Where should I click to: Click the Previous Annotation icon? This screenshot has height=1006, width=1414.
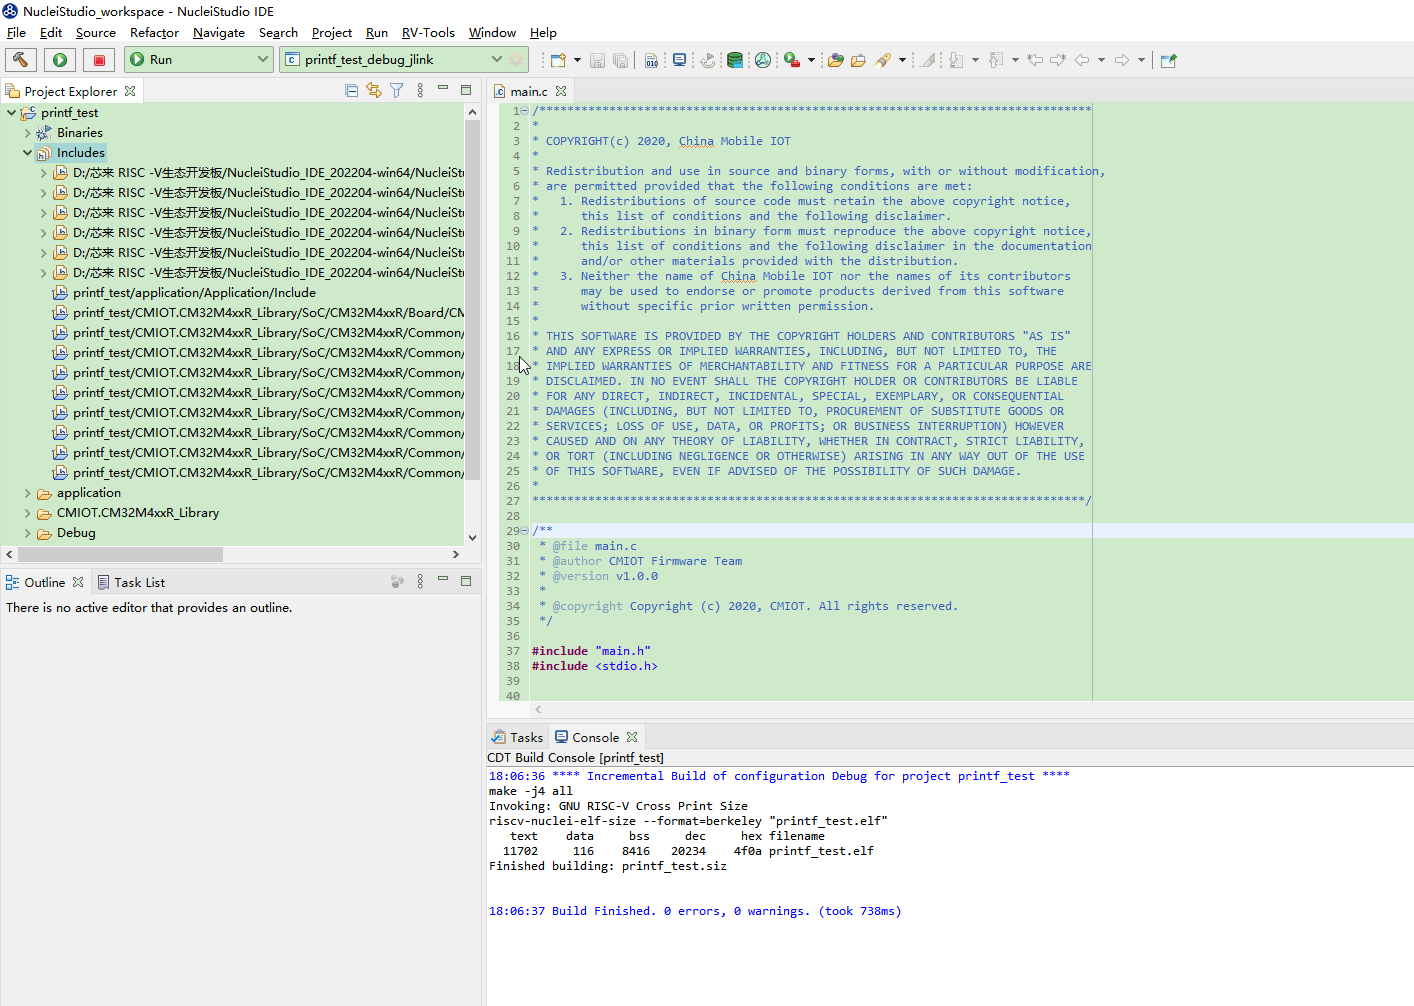996,60
